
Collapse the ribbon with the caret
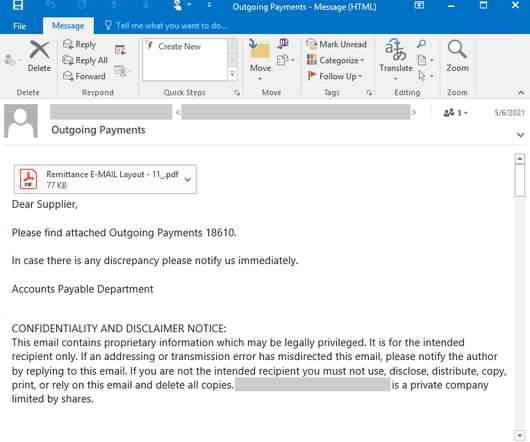[x=521, y=92]
